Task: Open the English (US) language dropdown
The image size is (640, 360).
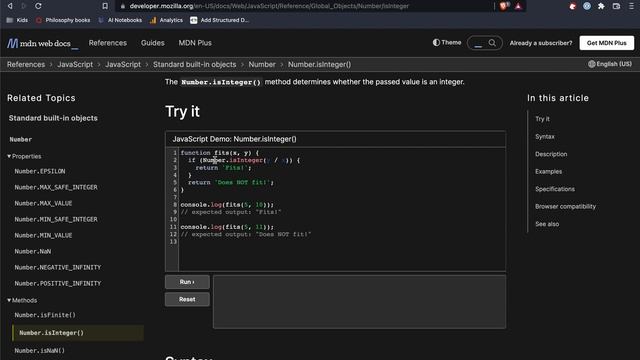Action: point(610,64)
